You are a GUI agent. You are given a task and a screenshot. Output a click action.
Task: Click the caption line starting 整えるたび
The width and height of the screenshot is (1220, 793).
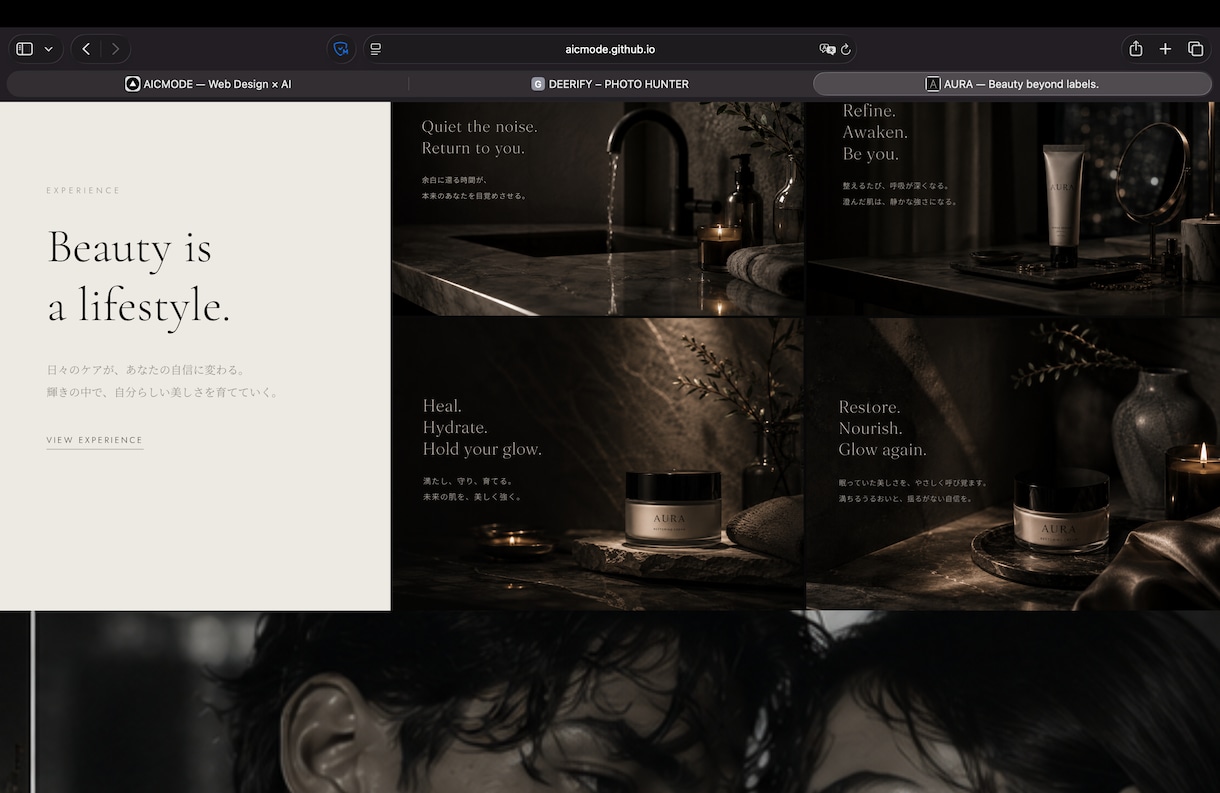point(896,185)
